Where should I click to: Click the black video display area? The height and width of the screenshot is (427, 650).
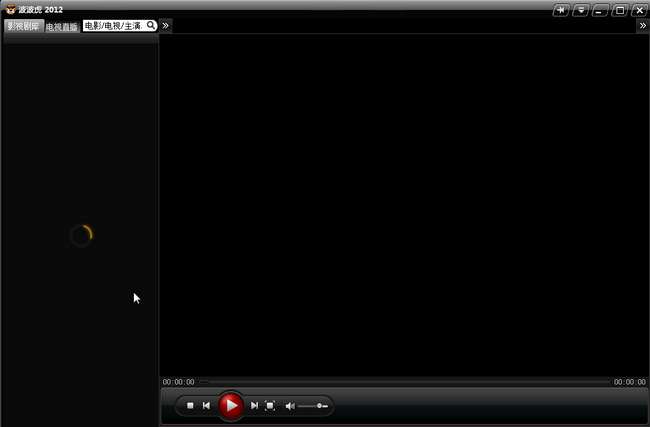[x=404, y=205]
